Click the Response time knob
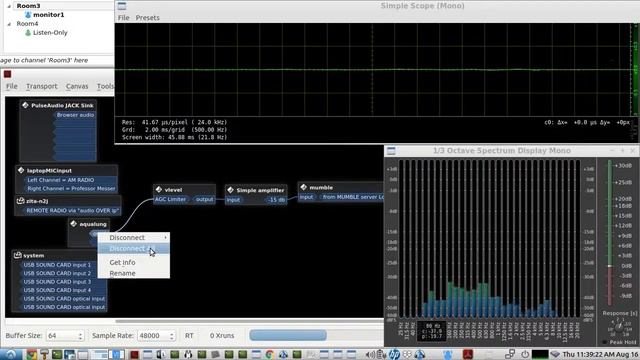 click(619, 327)
